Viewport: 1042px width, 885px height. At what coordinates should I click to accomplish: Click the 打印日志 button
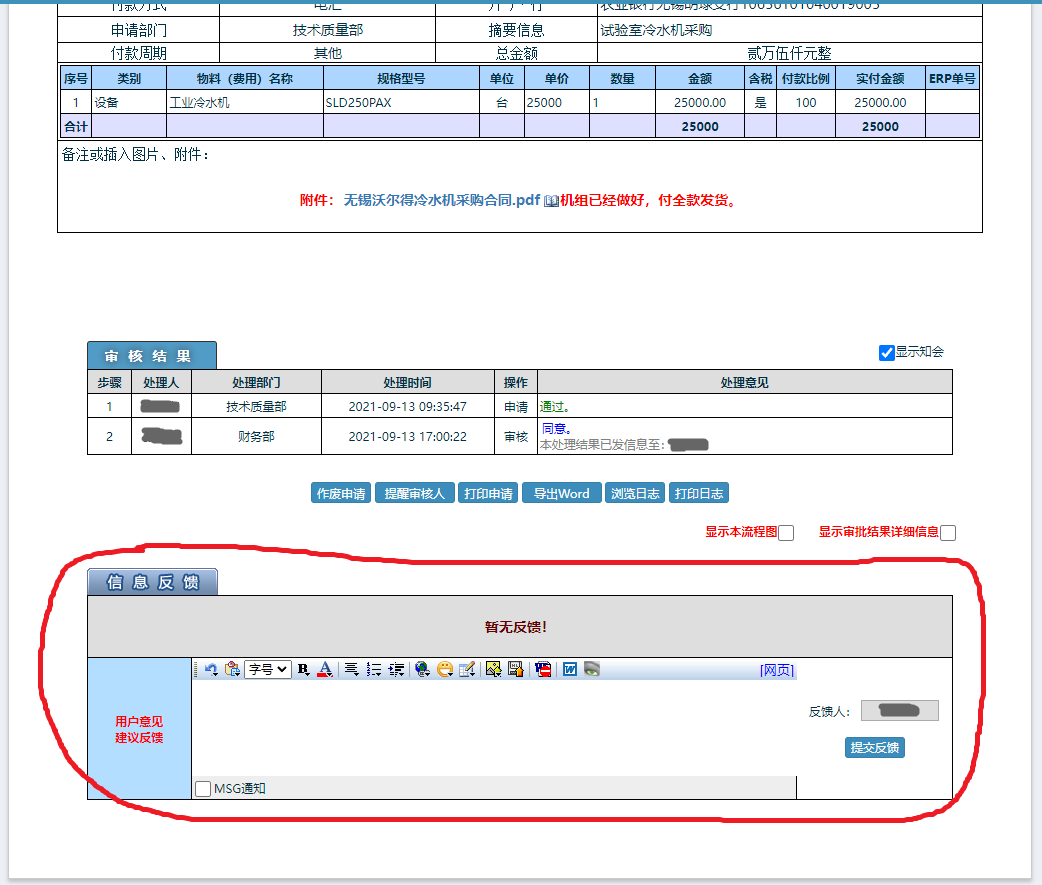pyautogui.click(x=699, y=493)
